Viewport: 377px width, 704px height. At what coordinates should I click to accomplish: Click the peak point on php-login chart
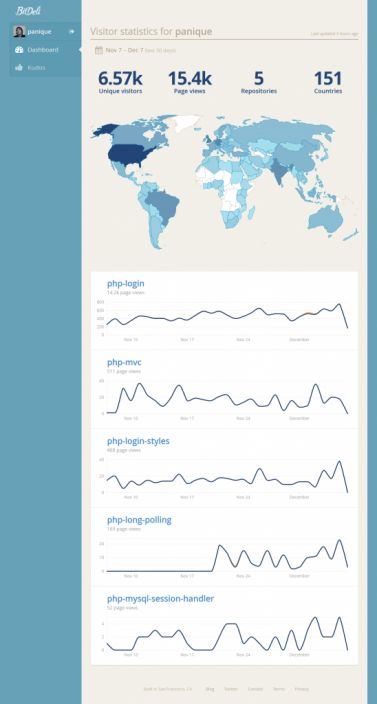339,304
